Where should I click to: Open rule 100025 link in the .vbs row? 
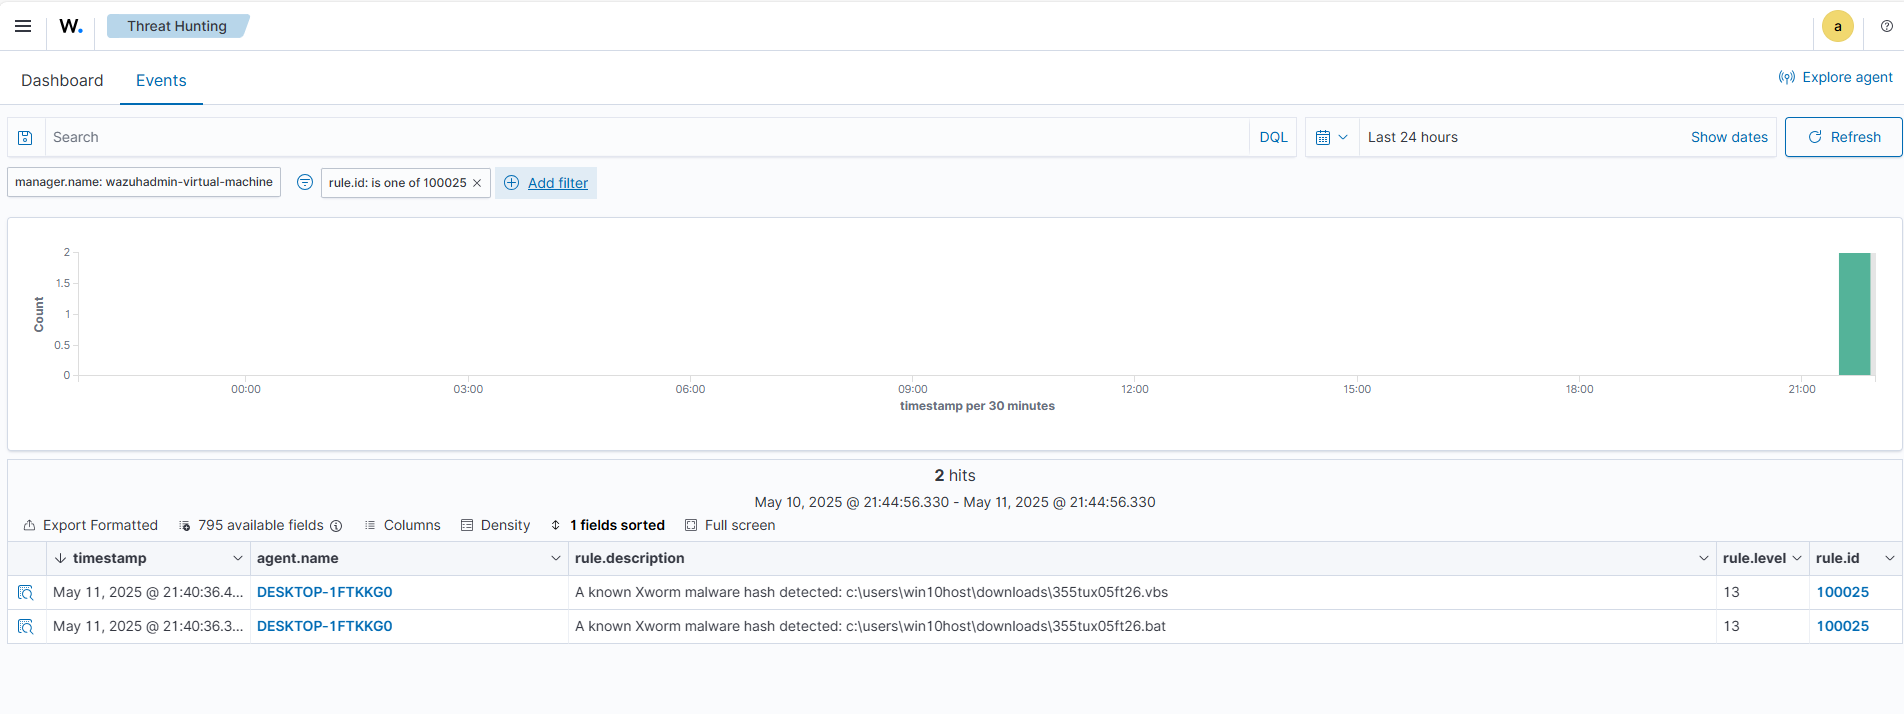click(1843, 593)
